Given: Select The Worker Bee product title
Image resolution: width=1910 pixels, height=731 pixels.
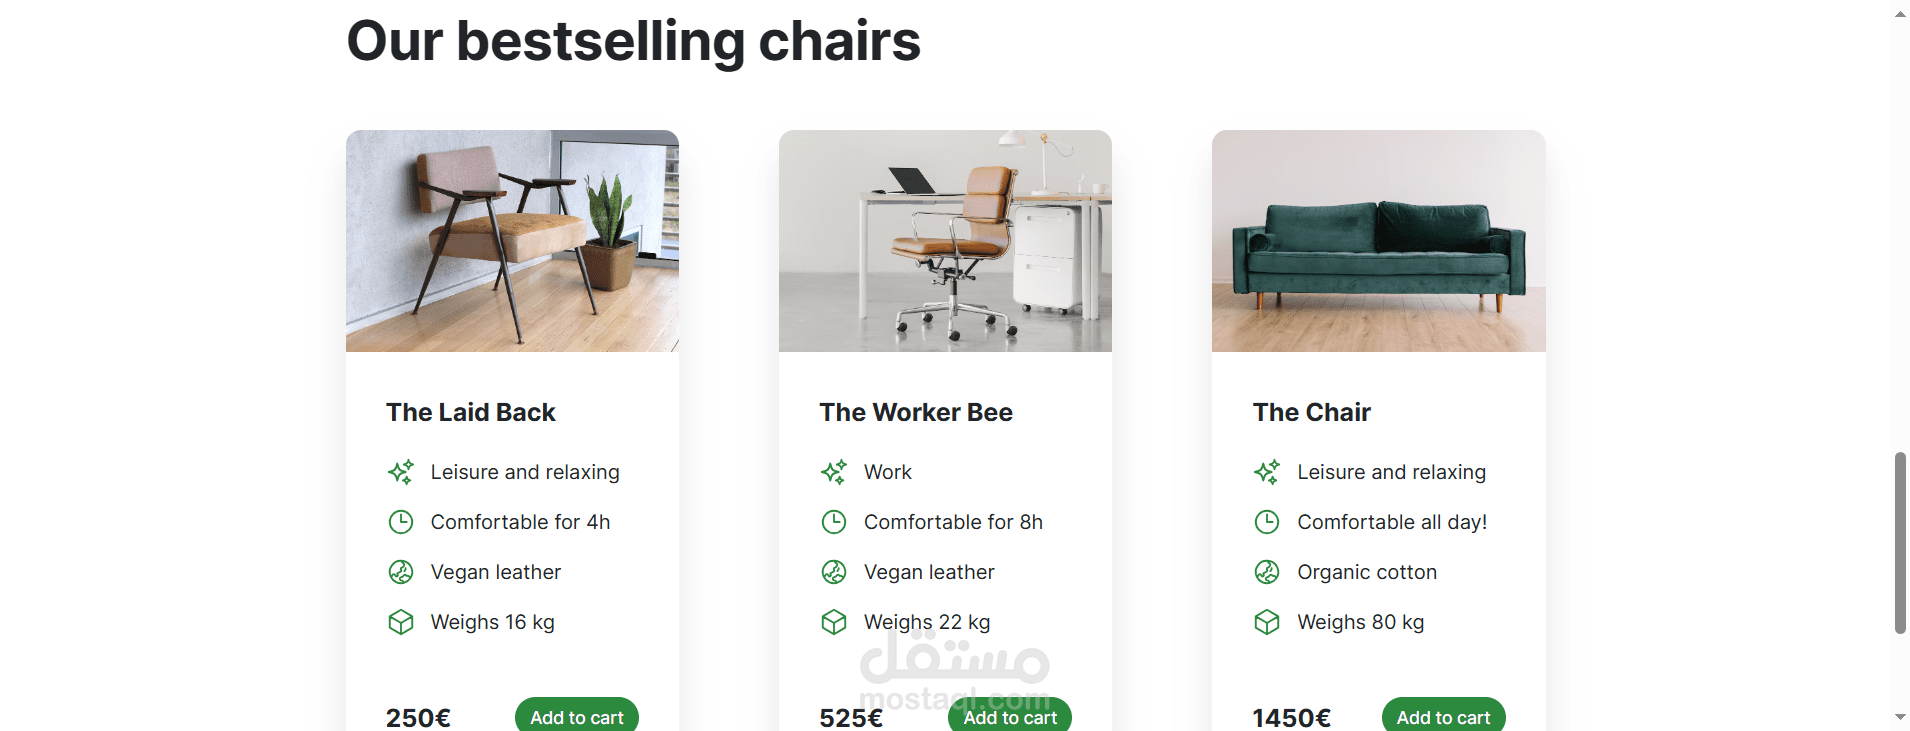Looking at the screenshot, I should pyautogui.click(x=916, y=412).
